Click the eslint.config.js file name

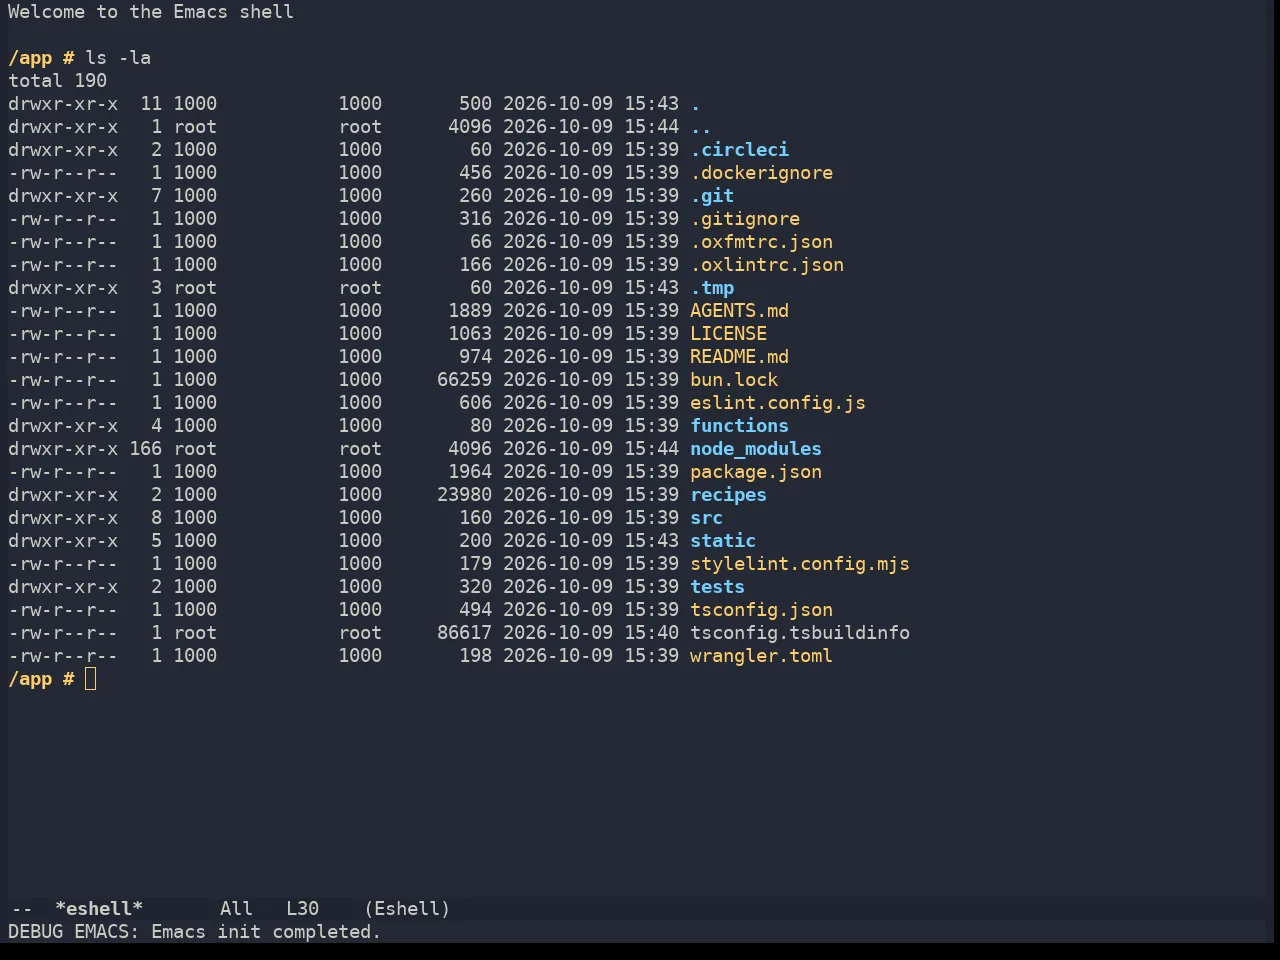click(x=778, y=403)
